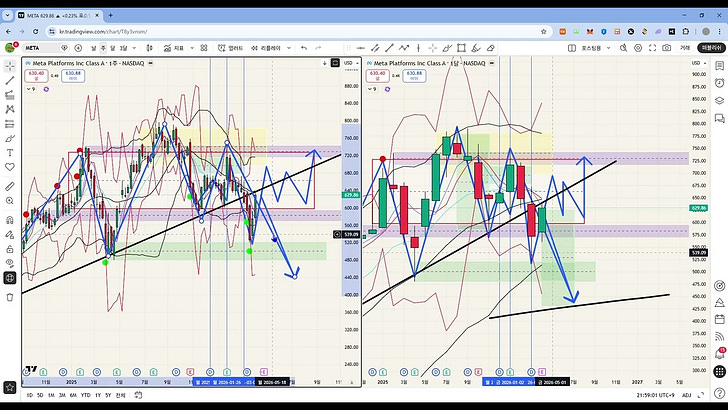Click the redo arrow in toolbar

click(x=318, y=48)
